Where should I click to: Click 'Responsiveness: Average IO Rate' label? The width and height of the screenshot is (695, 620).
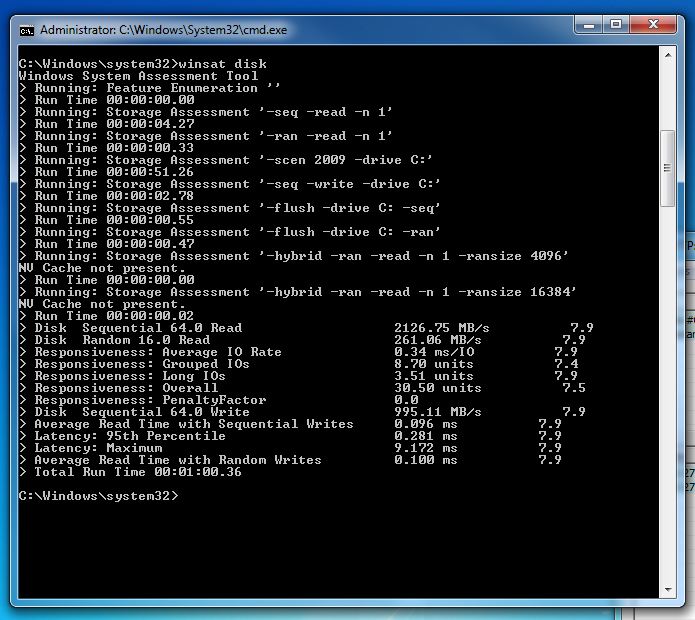(x=158, y=351)
